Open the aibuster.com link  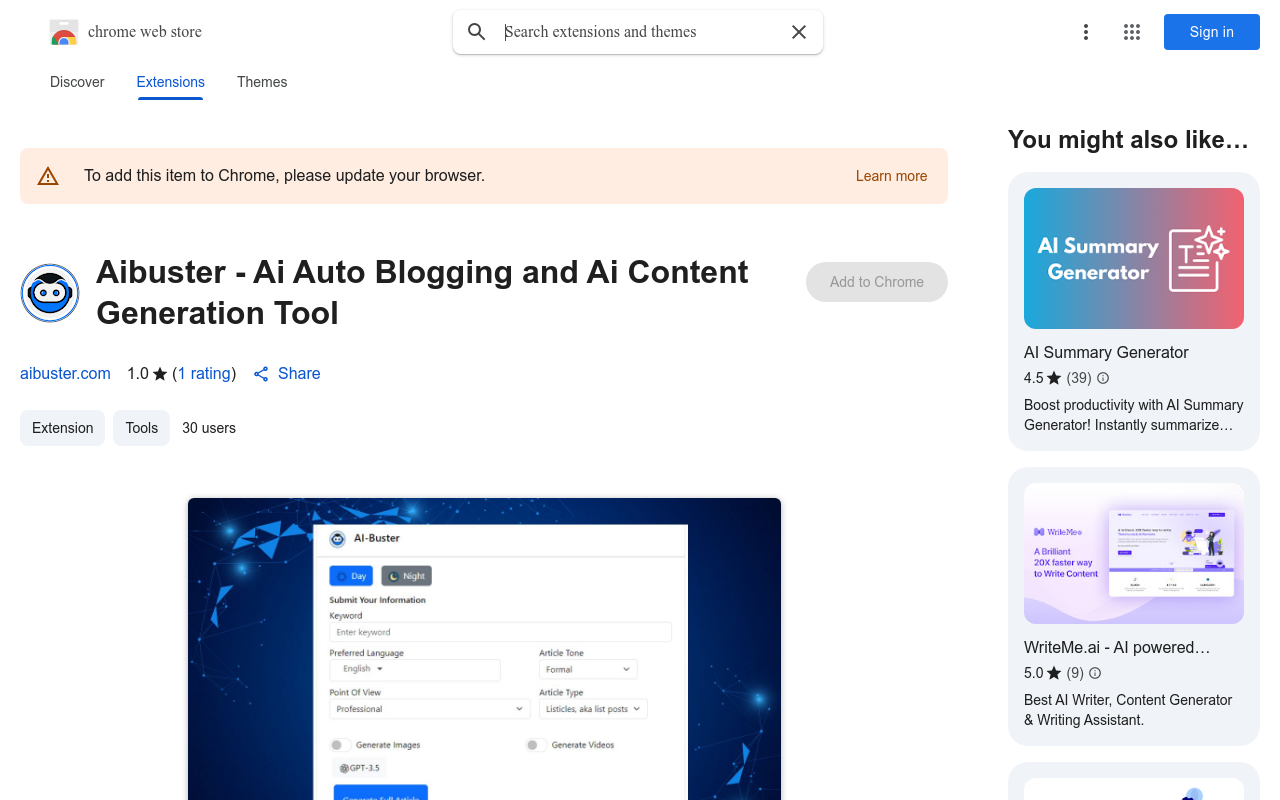[x=65, y=373]
